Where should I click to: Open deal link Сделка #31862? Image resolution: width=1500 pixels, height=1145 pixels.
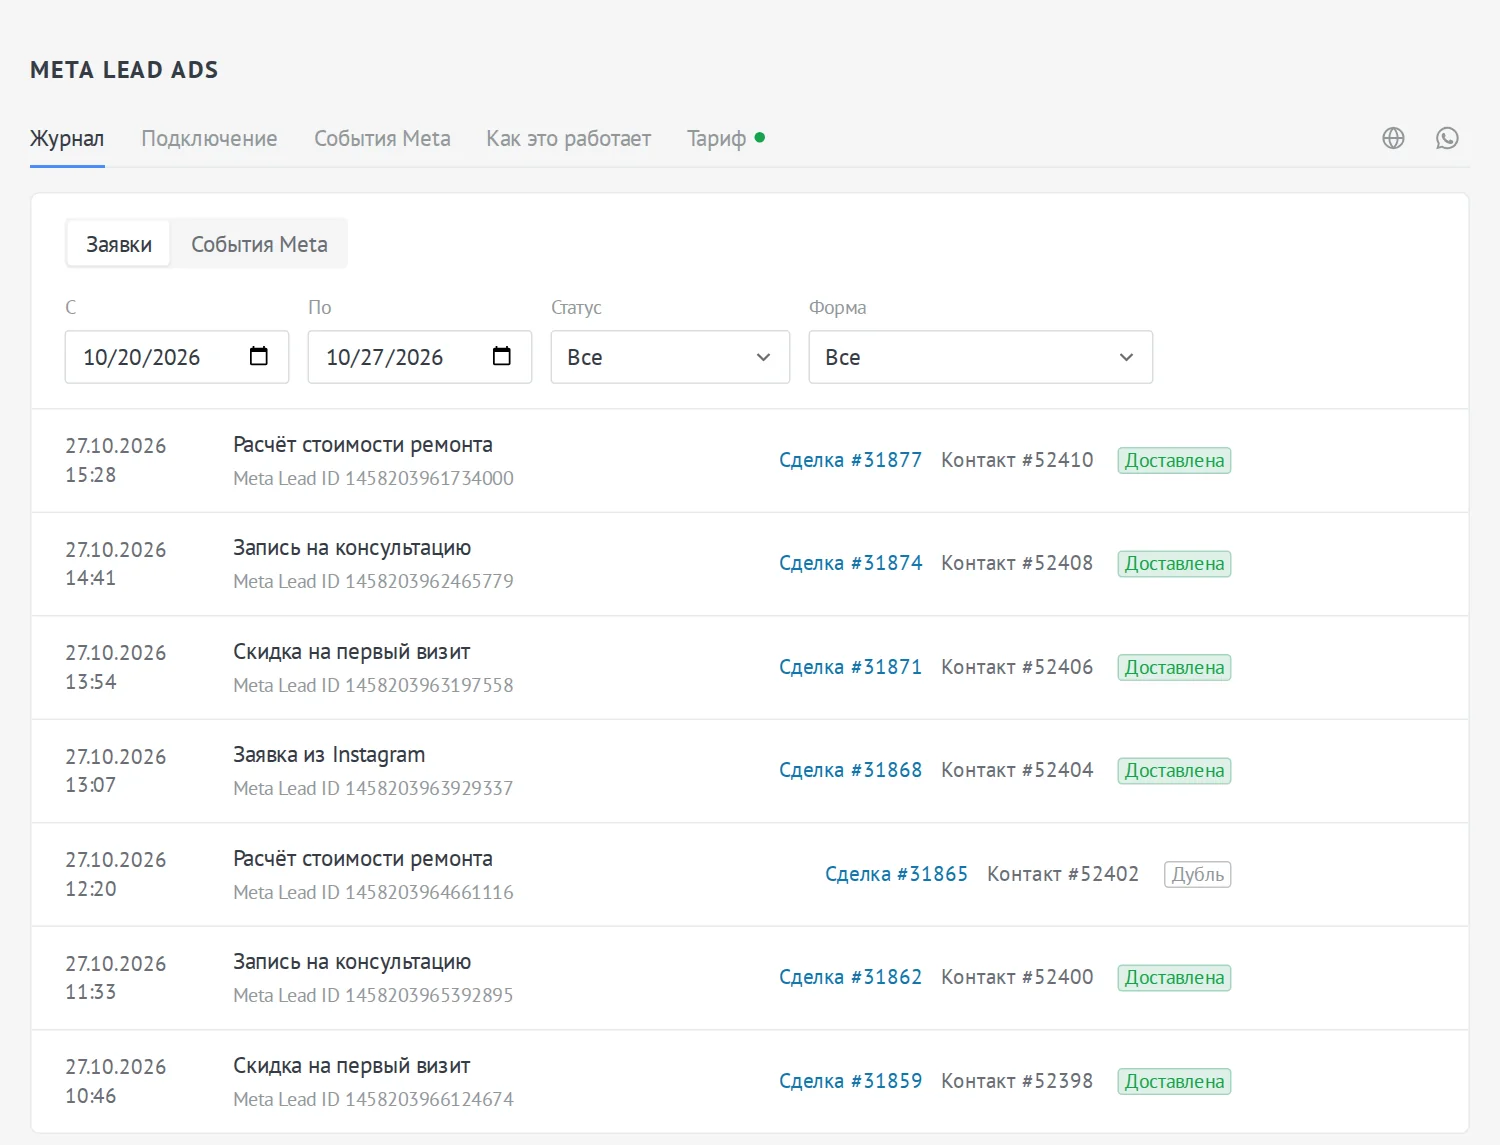click(x=850, y=977)
